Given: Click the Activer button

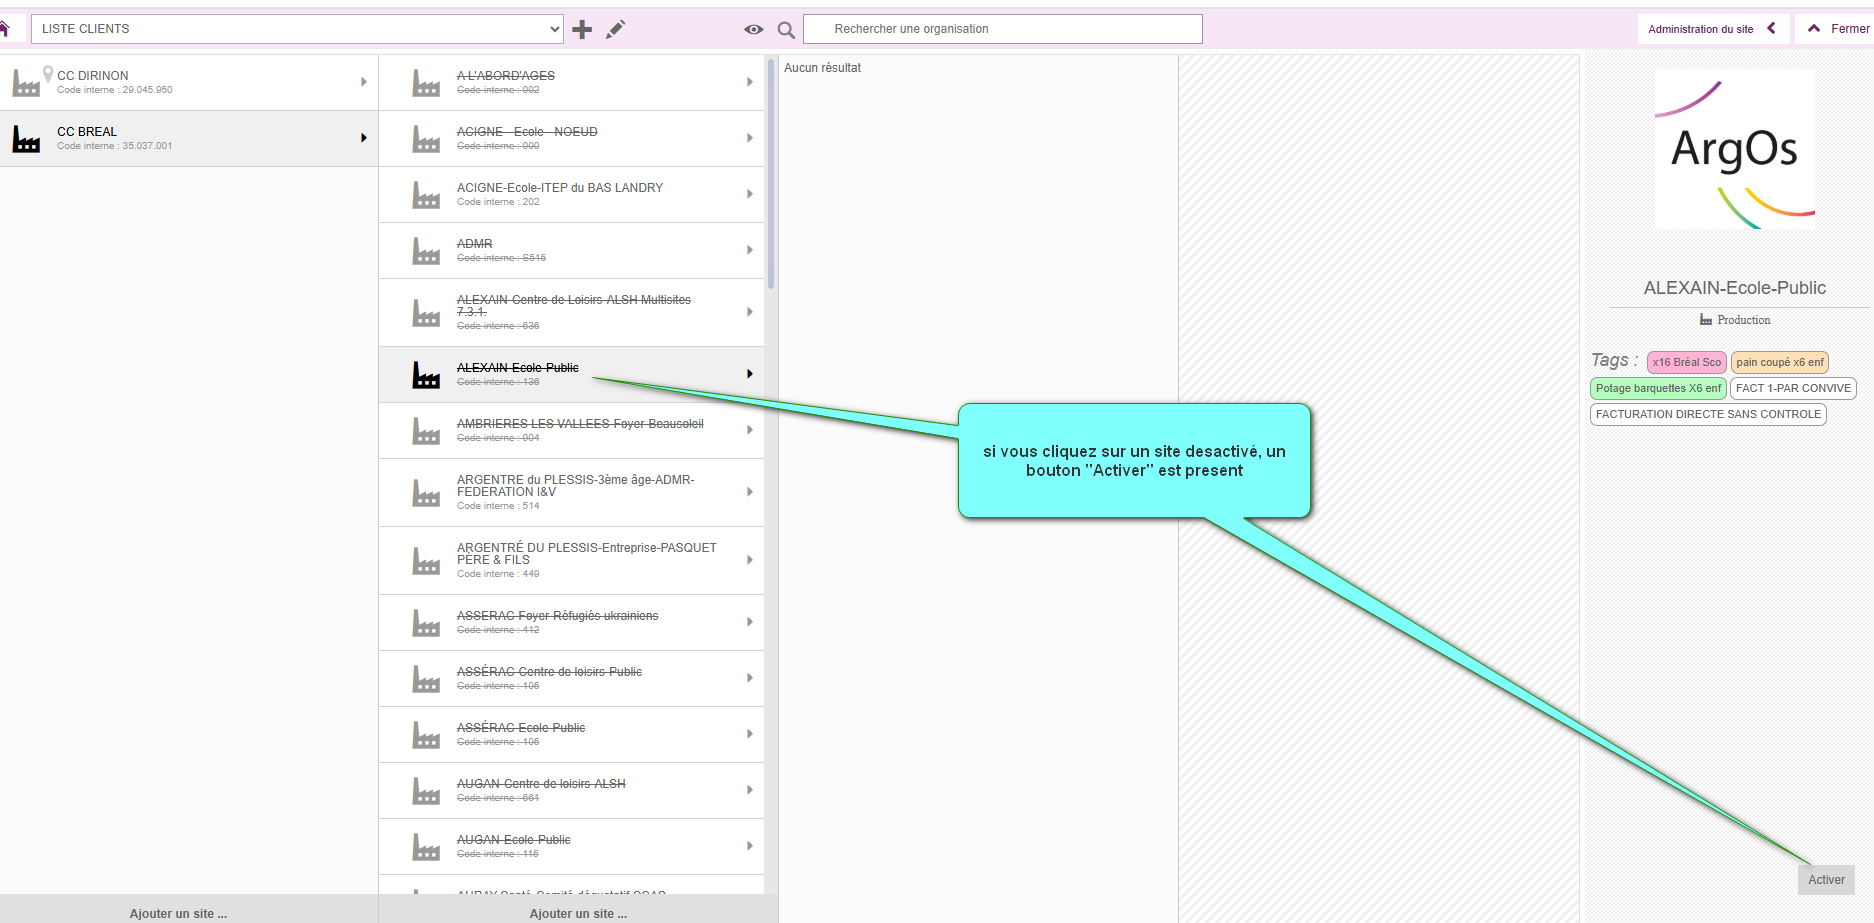Looking at the screenshot, I should click(x=1826, y=880).
